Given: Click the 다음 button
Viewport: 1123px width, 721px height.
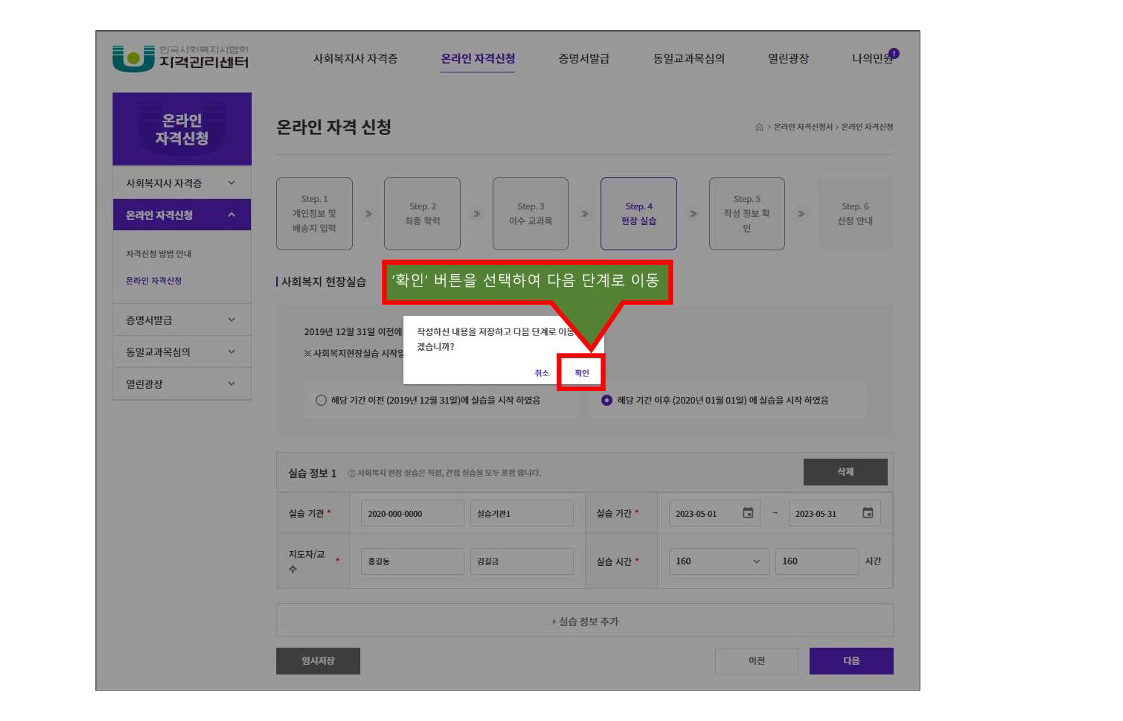Looking at the screenshot, I should coord(851,661).
